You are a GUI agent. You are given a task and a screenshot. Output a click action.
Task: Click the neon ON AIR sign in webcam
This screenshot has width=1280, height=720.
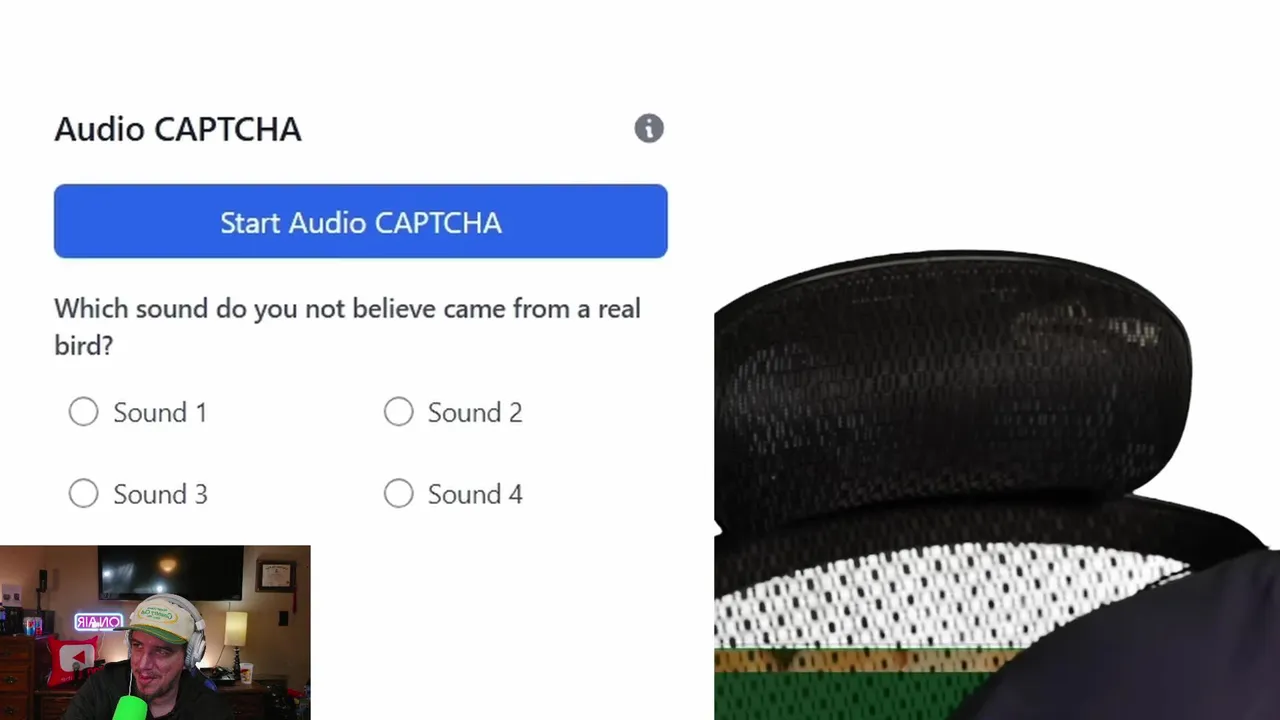pos(98,622)
